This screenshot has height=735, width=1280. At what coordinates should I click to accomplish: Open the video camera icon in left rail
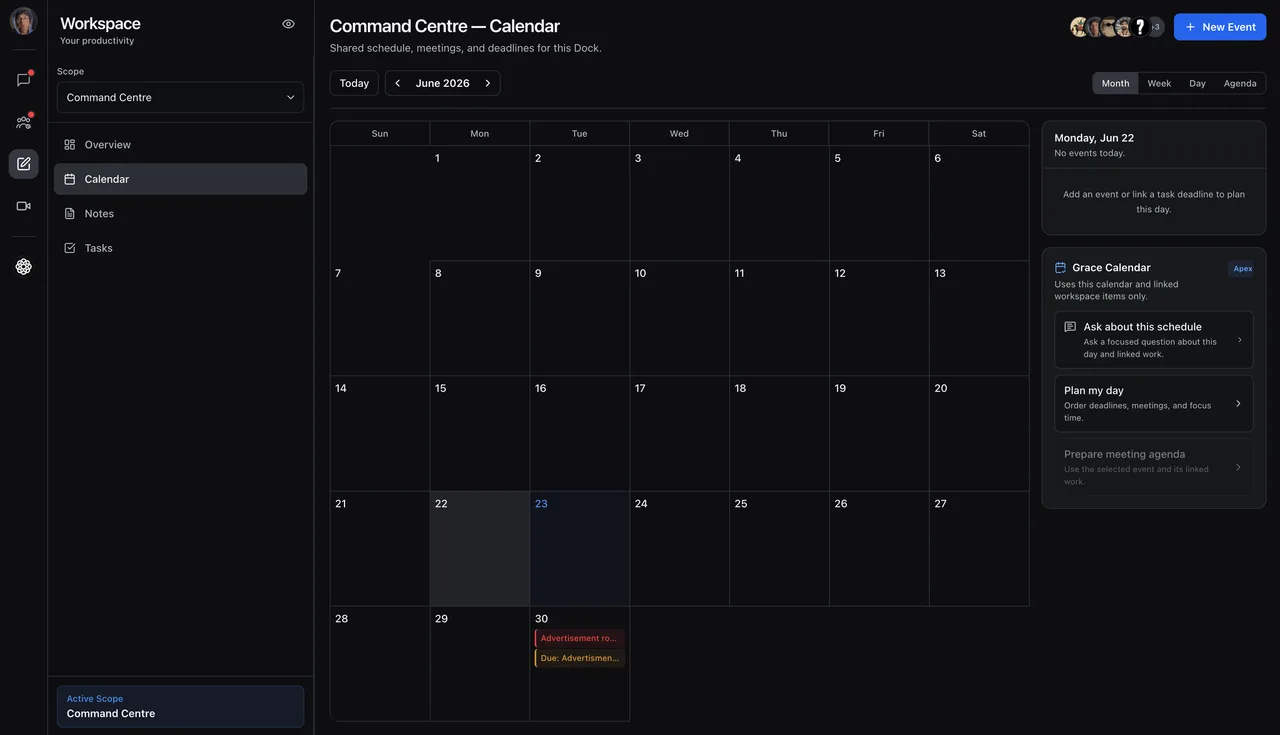pyautogui.click(x=23, y=206)
